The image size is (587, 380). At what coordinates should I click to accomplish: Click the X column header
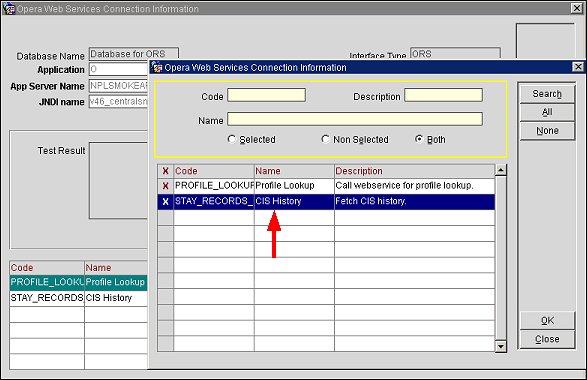pos(165,171)
